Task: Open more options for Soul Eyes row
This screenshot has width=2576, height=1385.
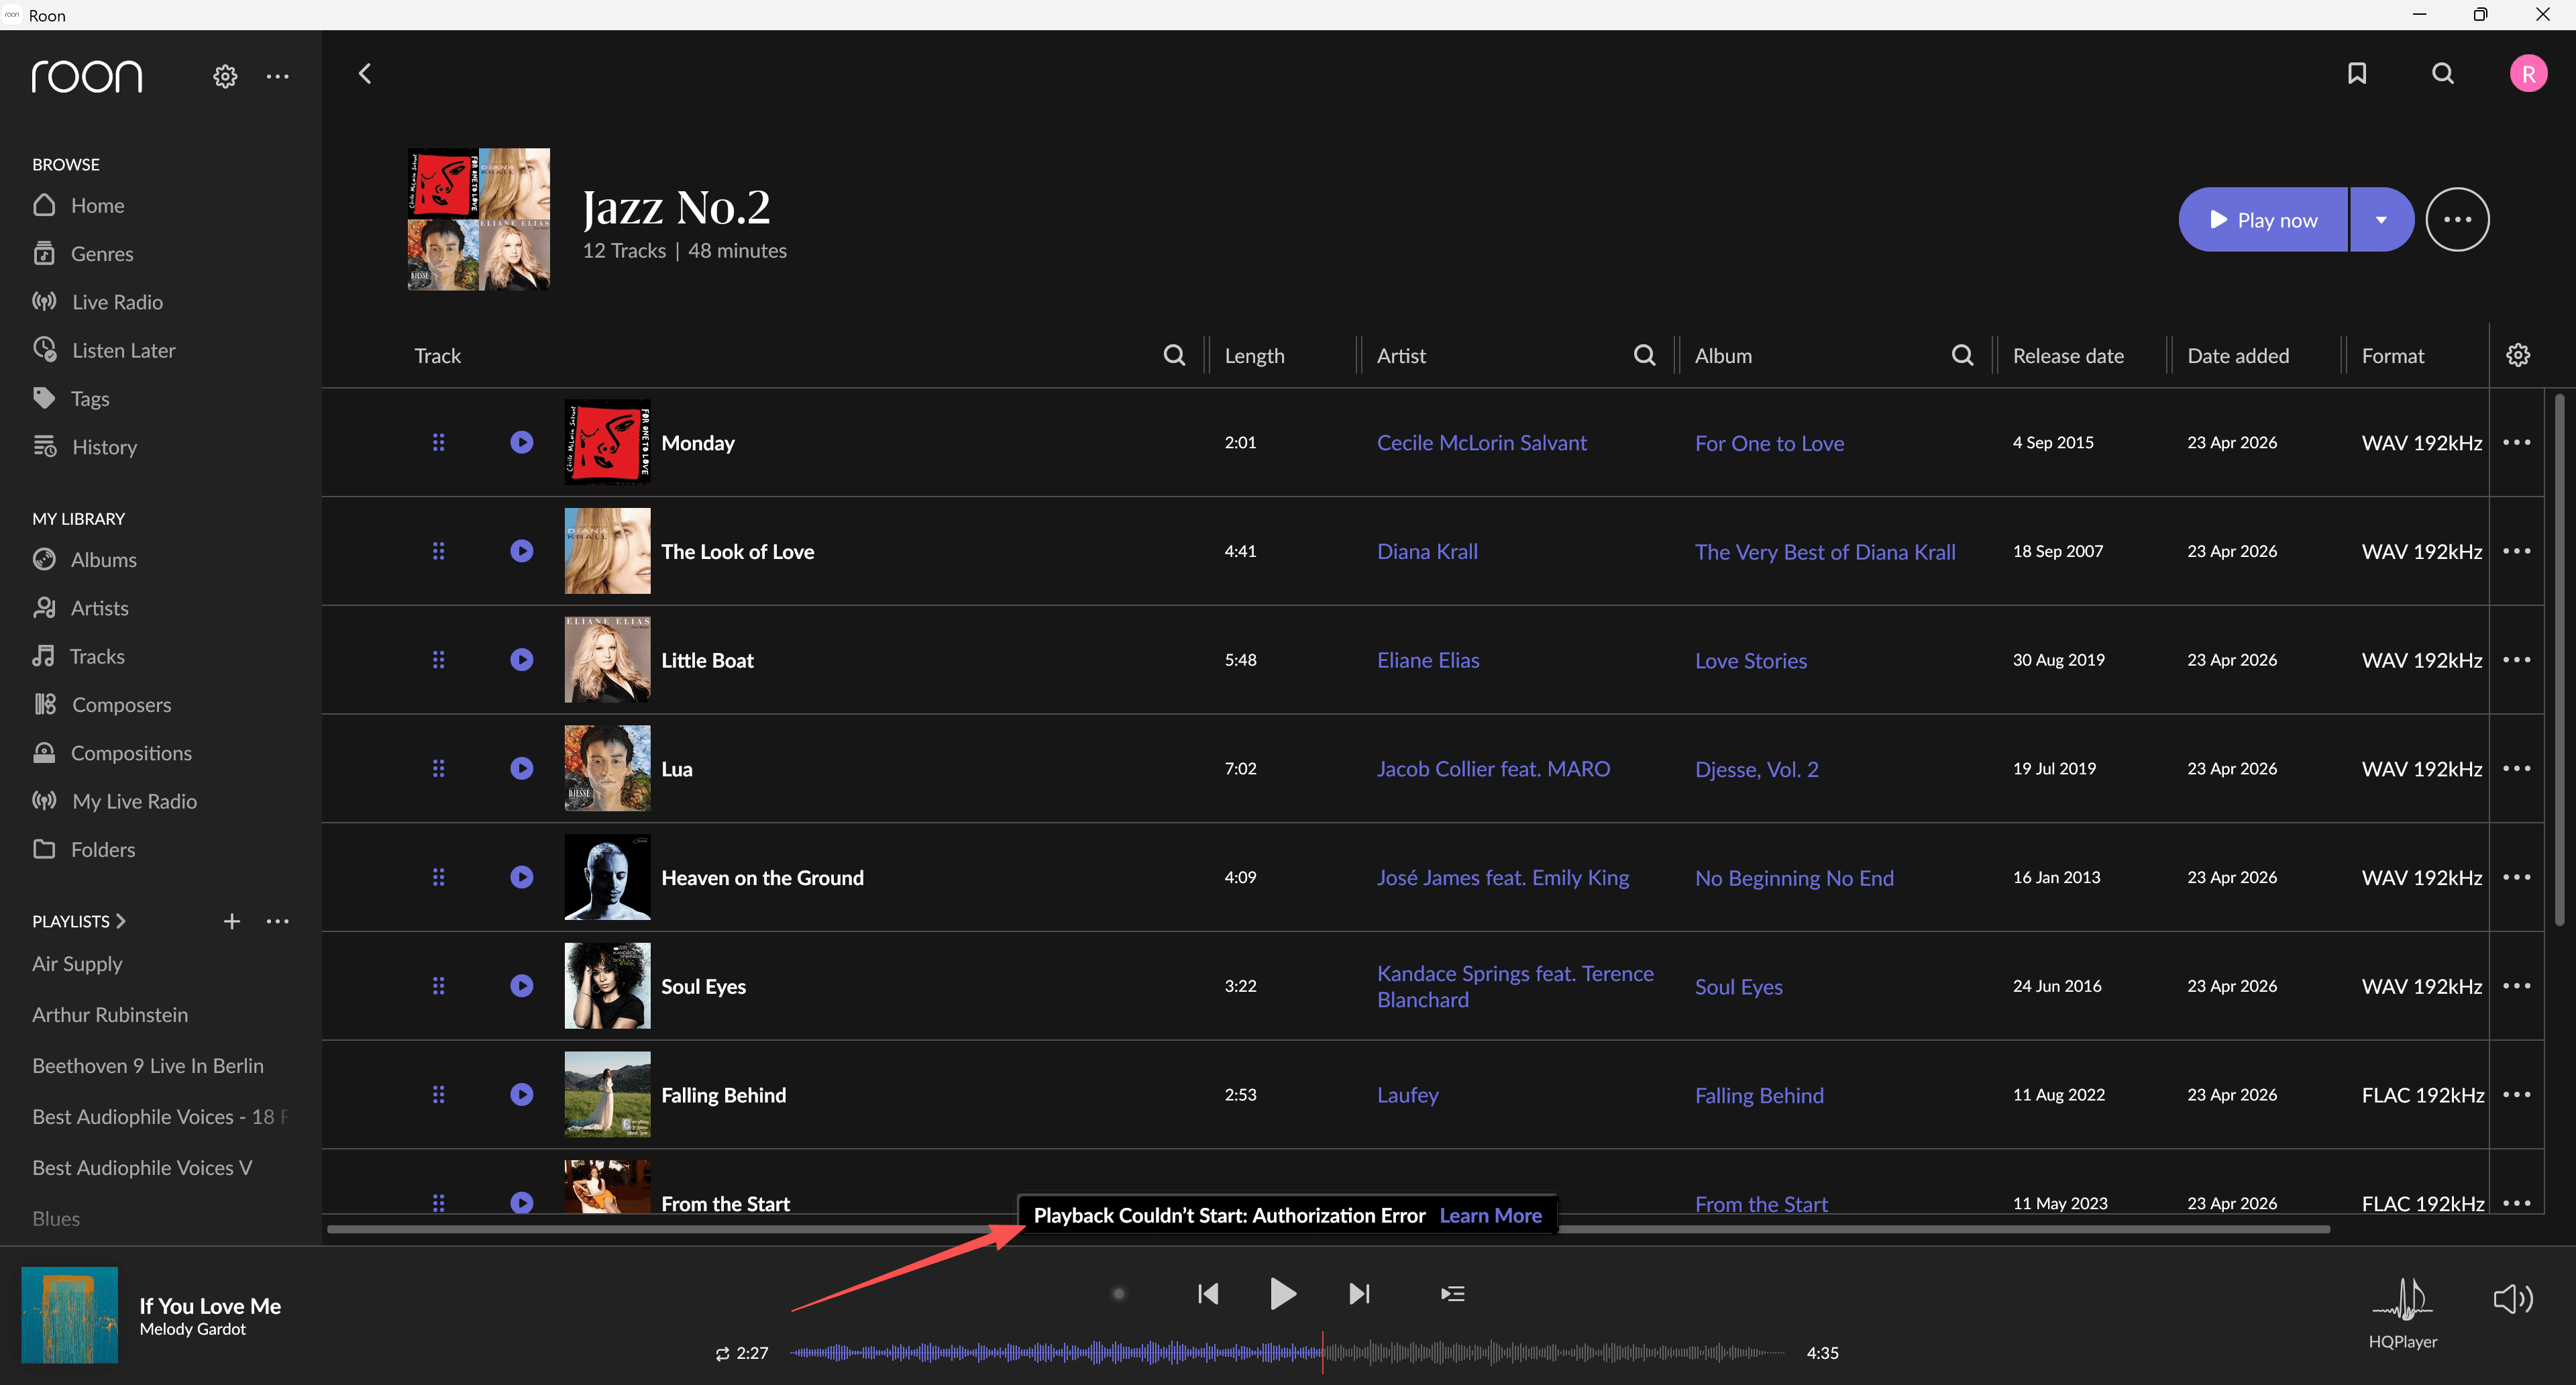Action: [2517, 986]
